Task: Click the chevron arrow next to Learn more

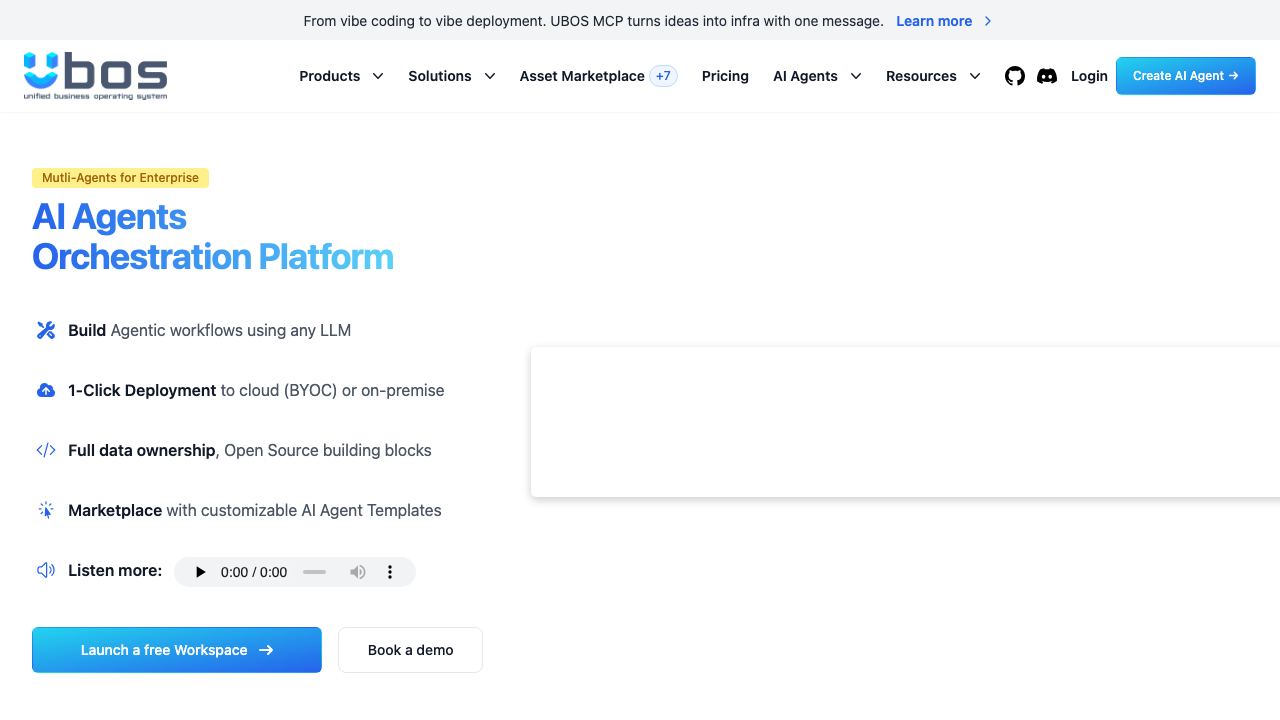Action: 988,21
